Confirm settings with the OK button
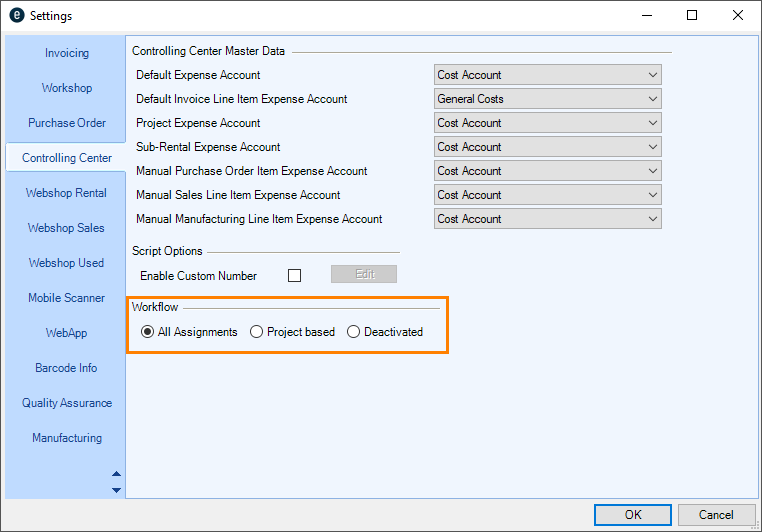The image size is (762, 532). [632, 514]
